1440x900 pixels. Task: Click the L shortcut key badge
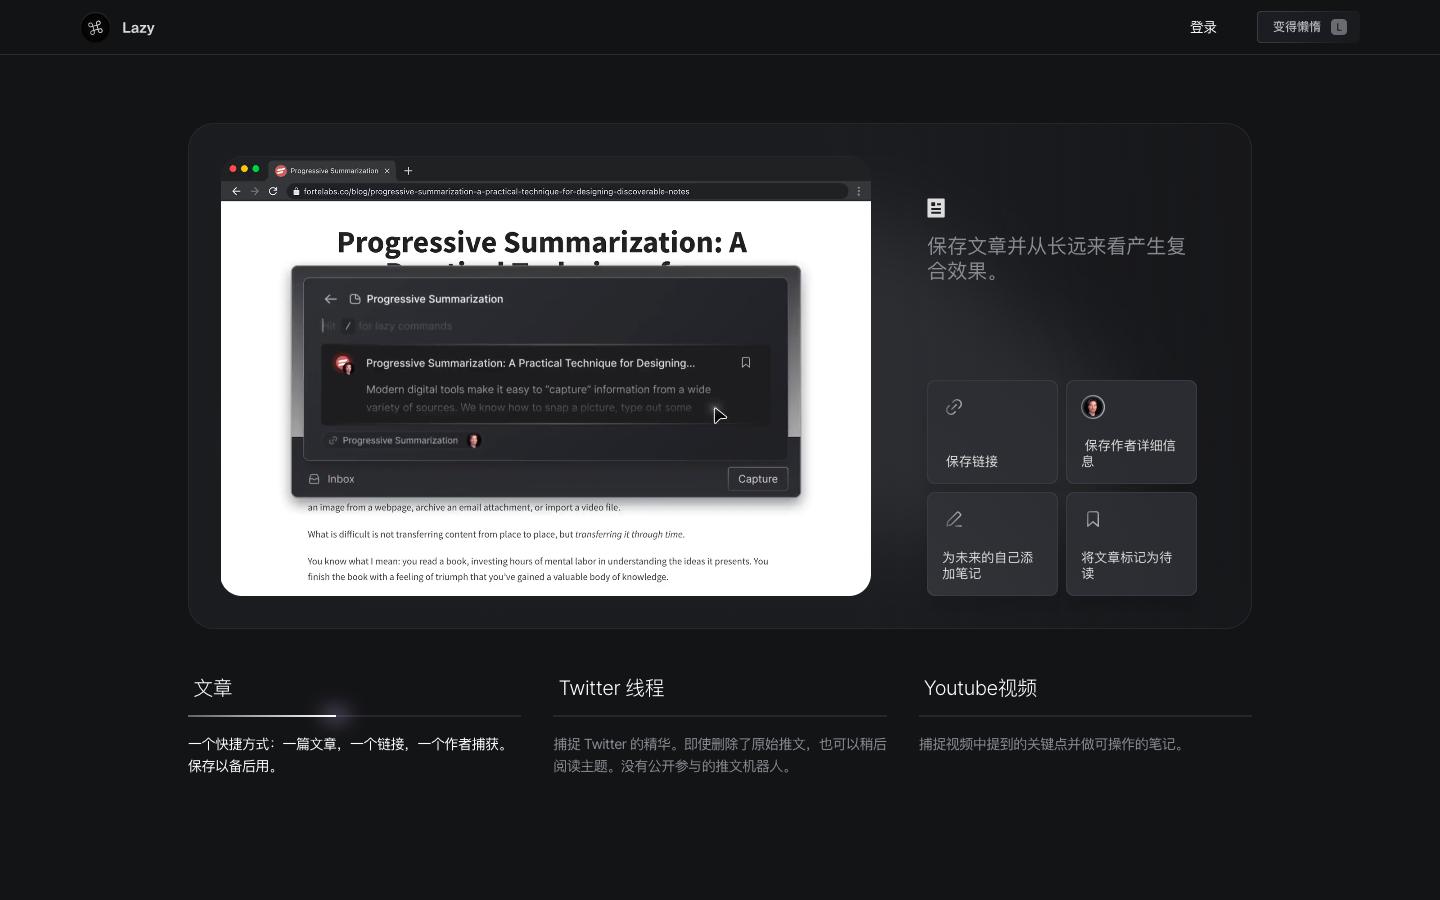(1339, 27)
